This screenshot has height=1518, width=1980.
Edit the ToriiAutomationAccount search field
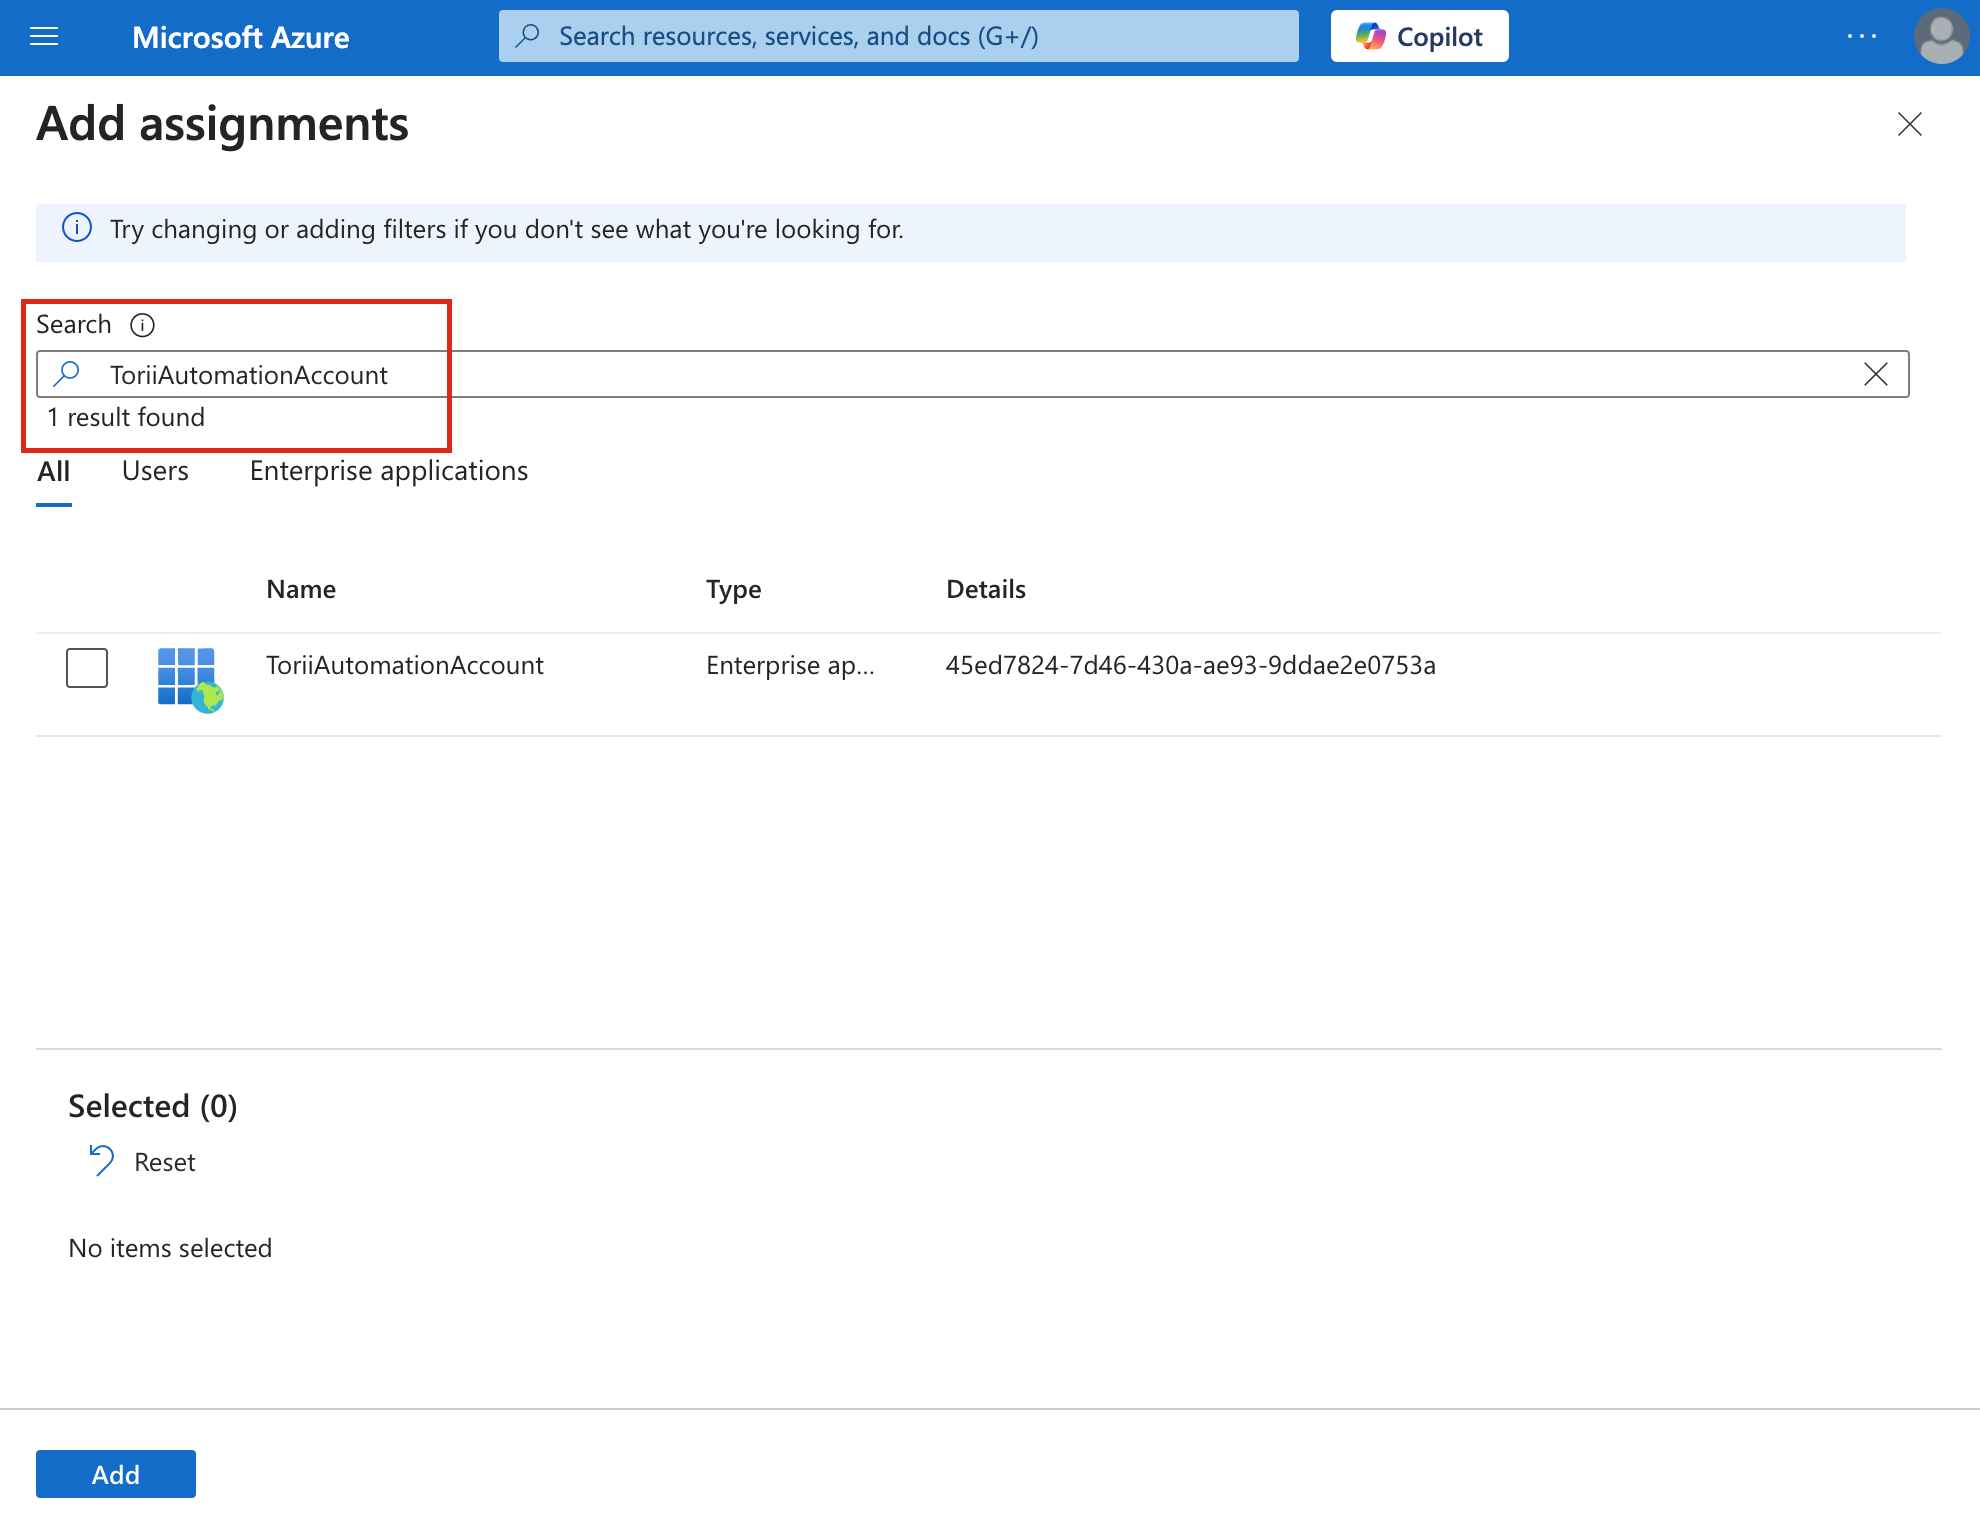[x=972, y=374]
